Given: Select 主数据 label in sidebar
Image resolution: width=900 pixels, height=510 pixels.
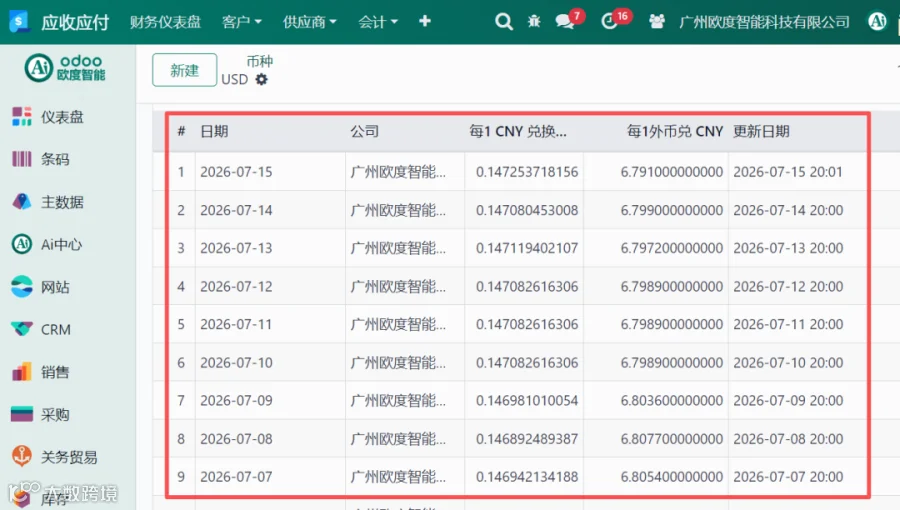Looking at the screenshot, I should coord(62,202).
